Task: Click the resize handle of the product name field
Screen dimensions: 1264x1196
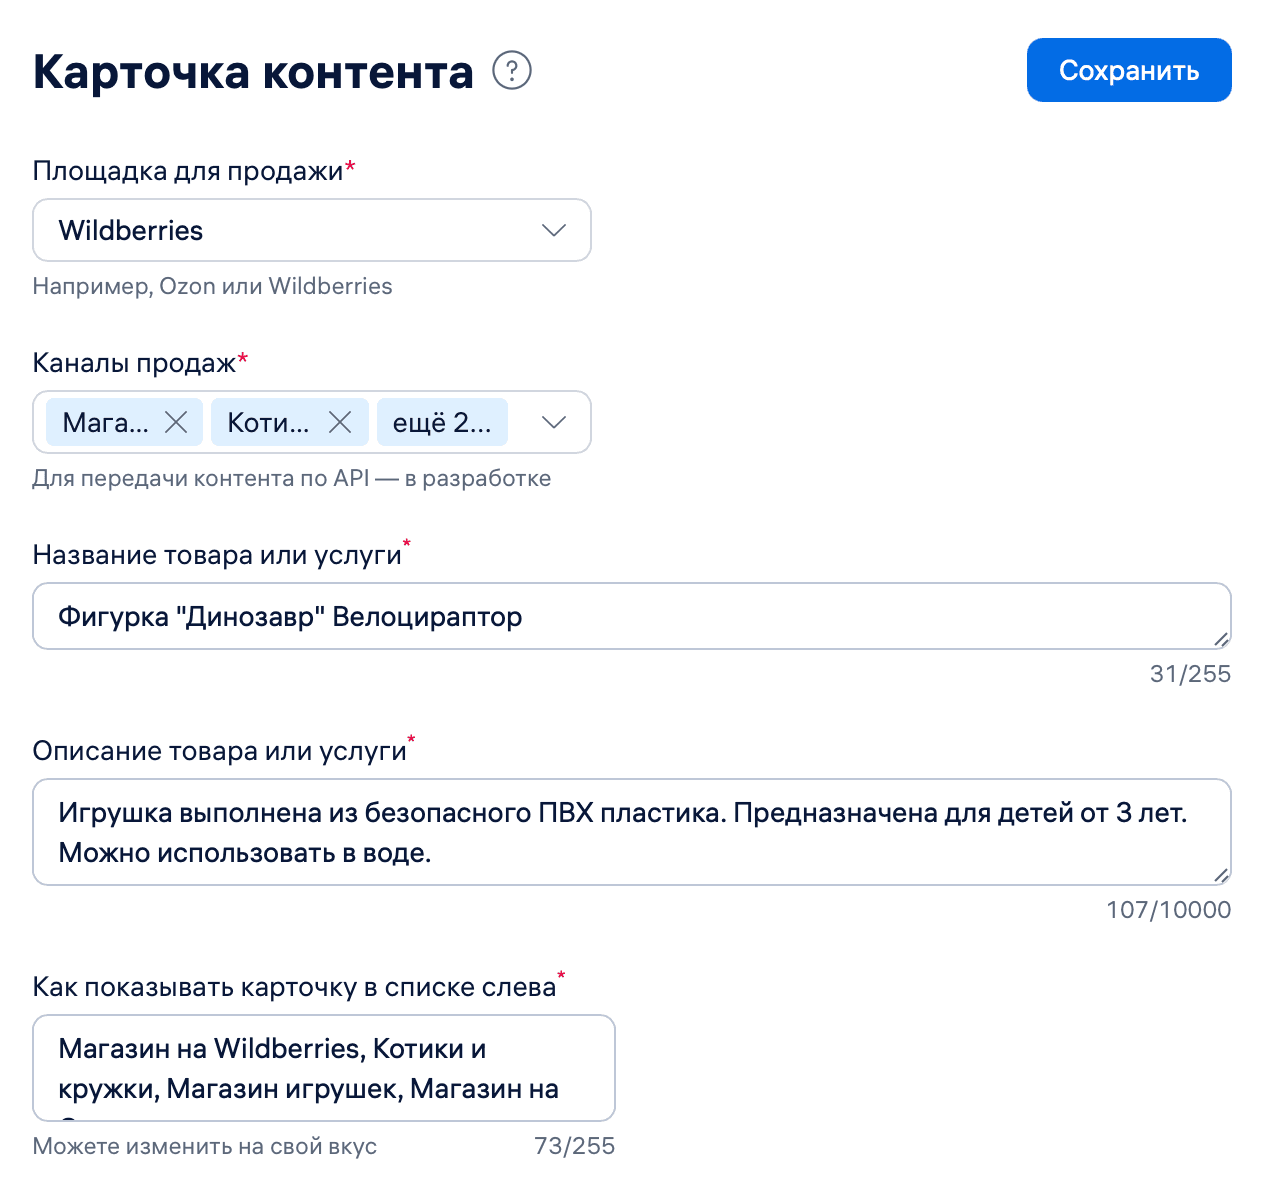Action: pos(1222,642)
